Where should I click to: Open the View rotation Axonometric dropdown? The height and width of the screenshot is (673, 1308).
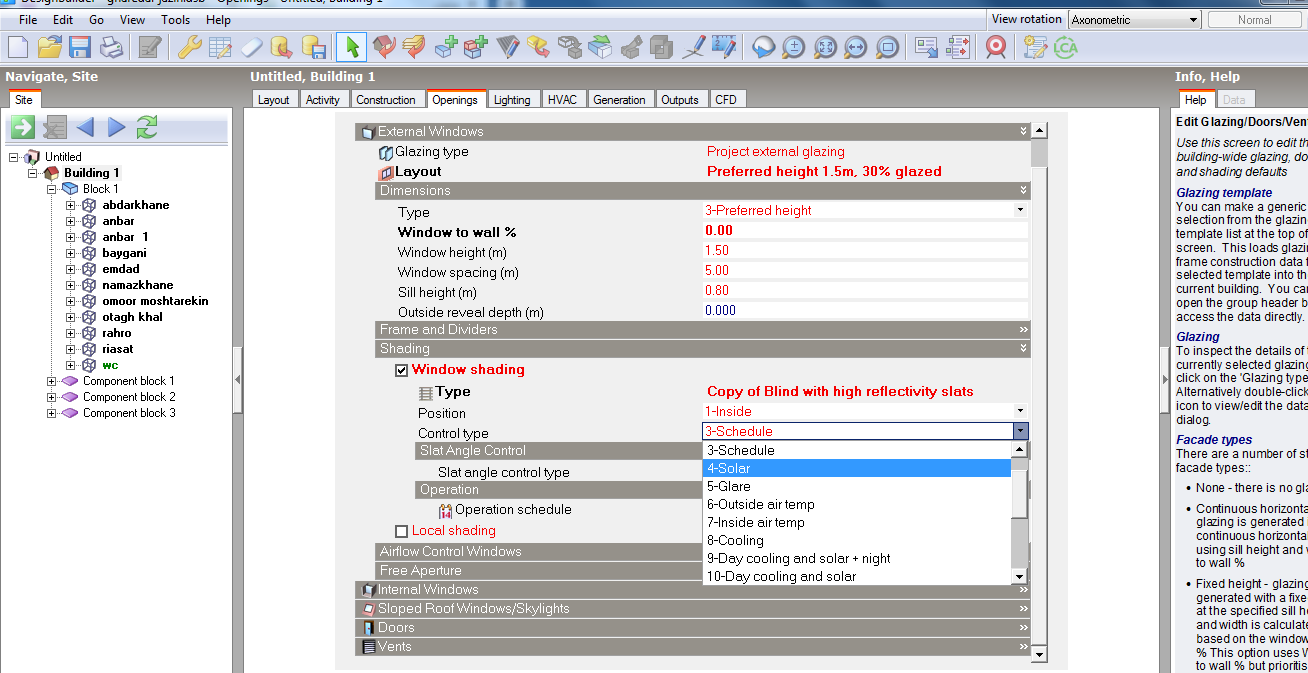(1134, 20)
